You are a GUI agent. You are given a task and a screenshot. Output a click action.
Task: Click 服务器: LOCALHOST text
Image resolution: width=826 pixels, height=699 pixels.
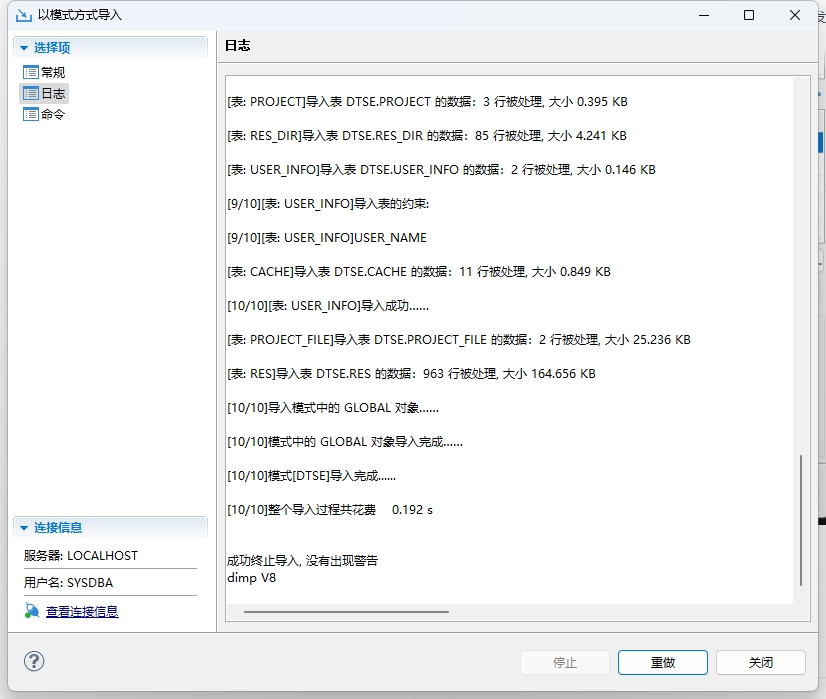tap(81, 556)
